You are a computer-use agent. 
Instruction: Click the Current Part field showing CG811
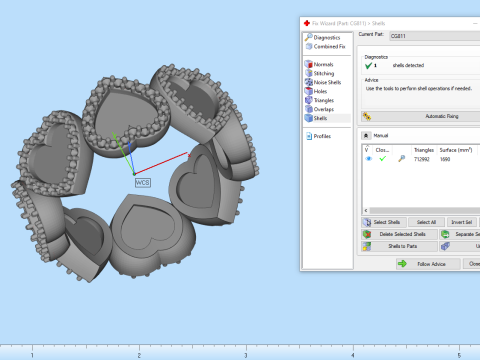[x=434, y=36]
